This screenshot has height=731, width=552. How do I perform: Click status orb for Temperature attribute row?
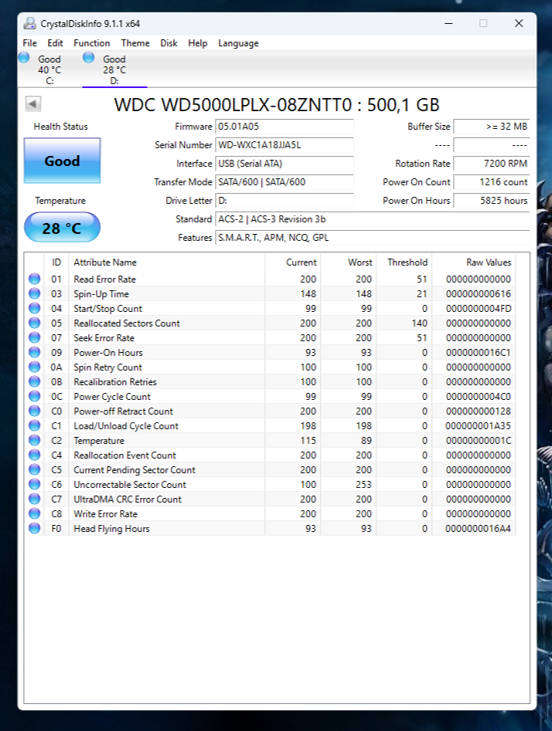[x=34, y=440]
